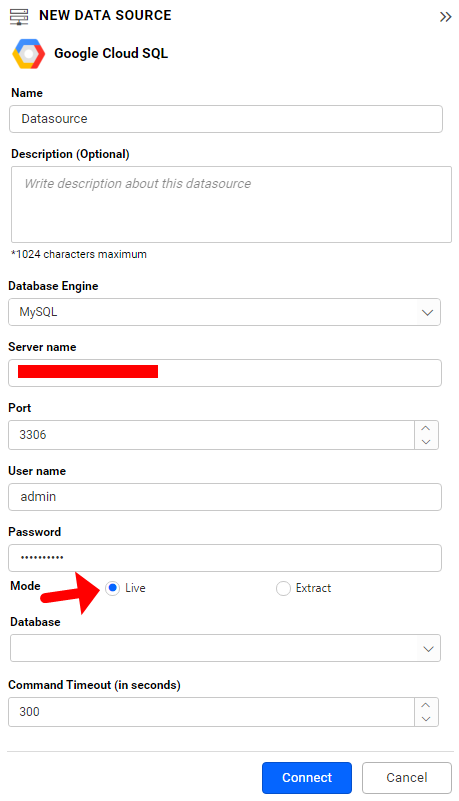The image size is (459, 801).
Task: Expand the Database dropdown list
Action: point(225,648)
